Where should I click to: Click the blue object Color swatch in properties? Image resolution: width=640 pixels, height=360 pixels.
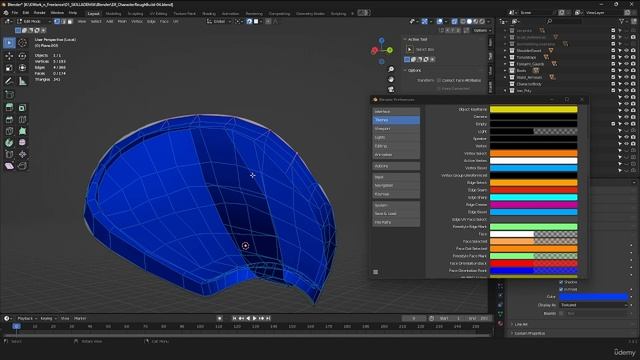point(593,297)
